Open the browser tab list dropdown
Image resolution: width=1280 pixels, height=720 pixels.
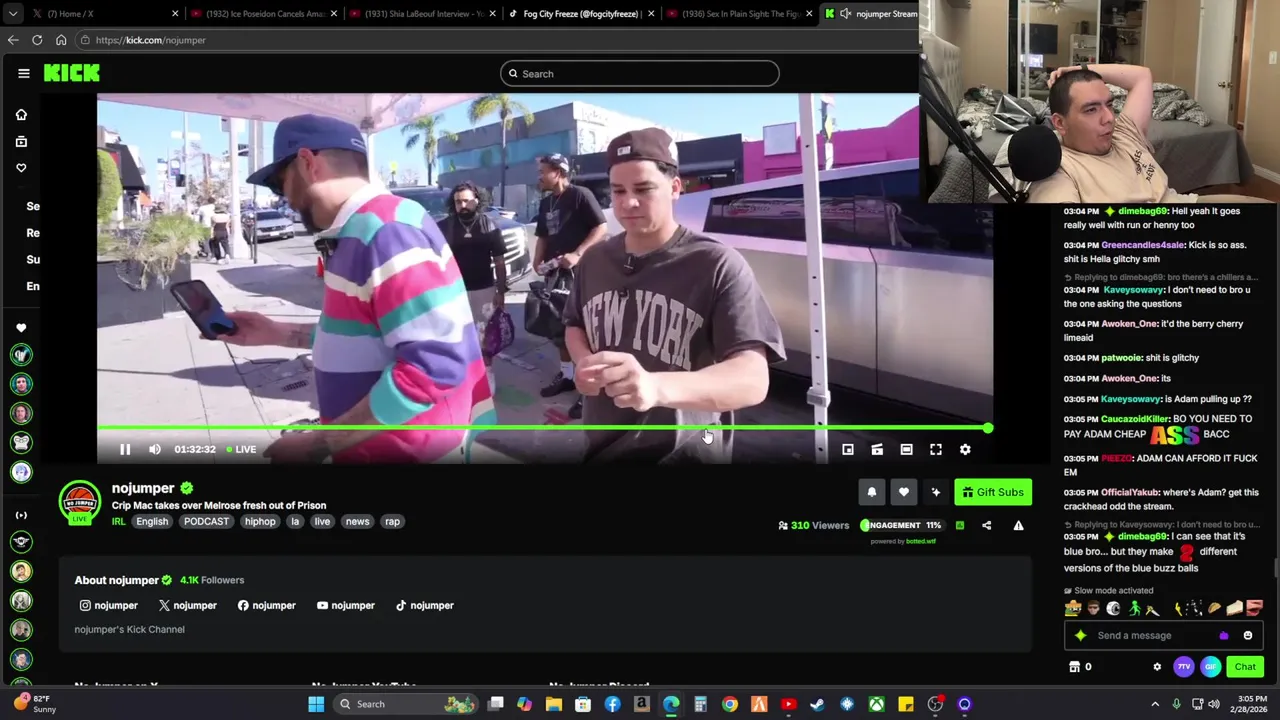point(12,14)
